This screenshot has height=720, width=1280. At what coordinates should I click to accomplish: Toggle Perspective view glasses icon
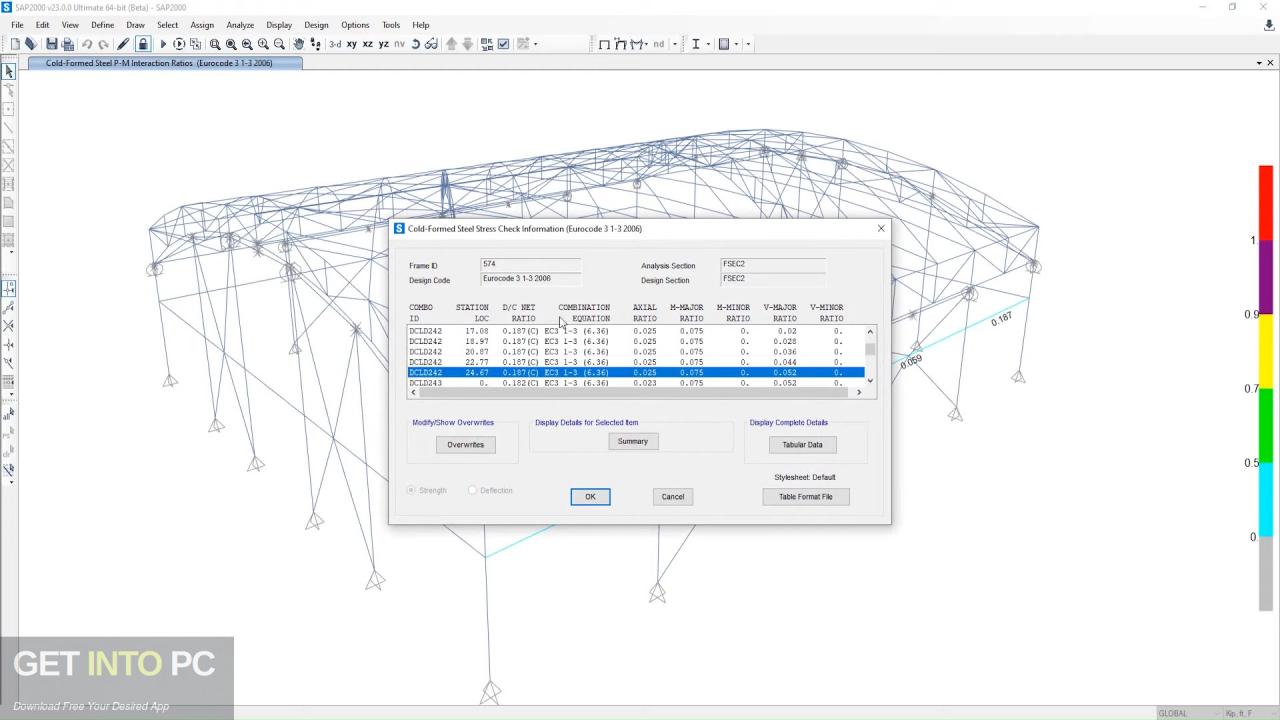432,44
